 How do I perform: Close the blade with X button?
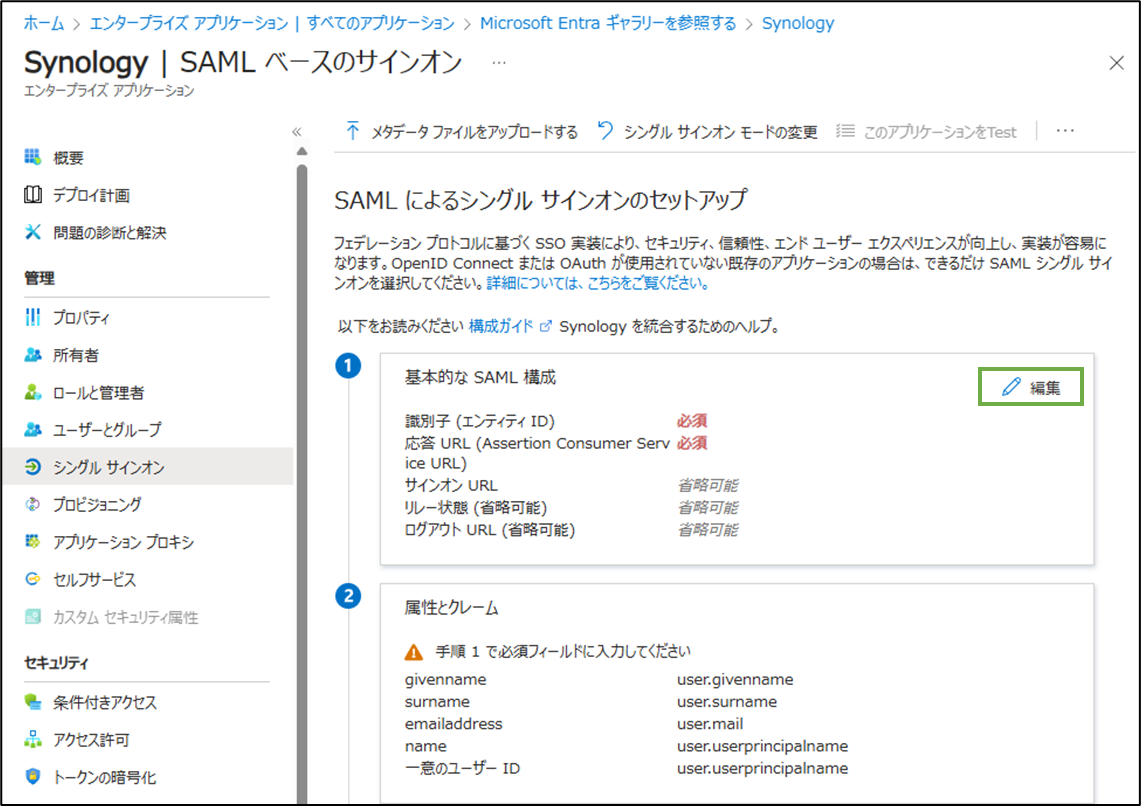pyautogui.click(x=1116, y=63)
